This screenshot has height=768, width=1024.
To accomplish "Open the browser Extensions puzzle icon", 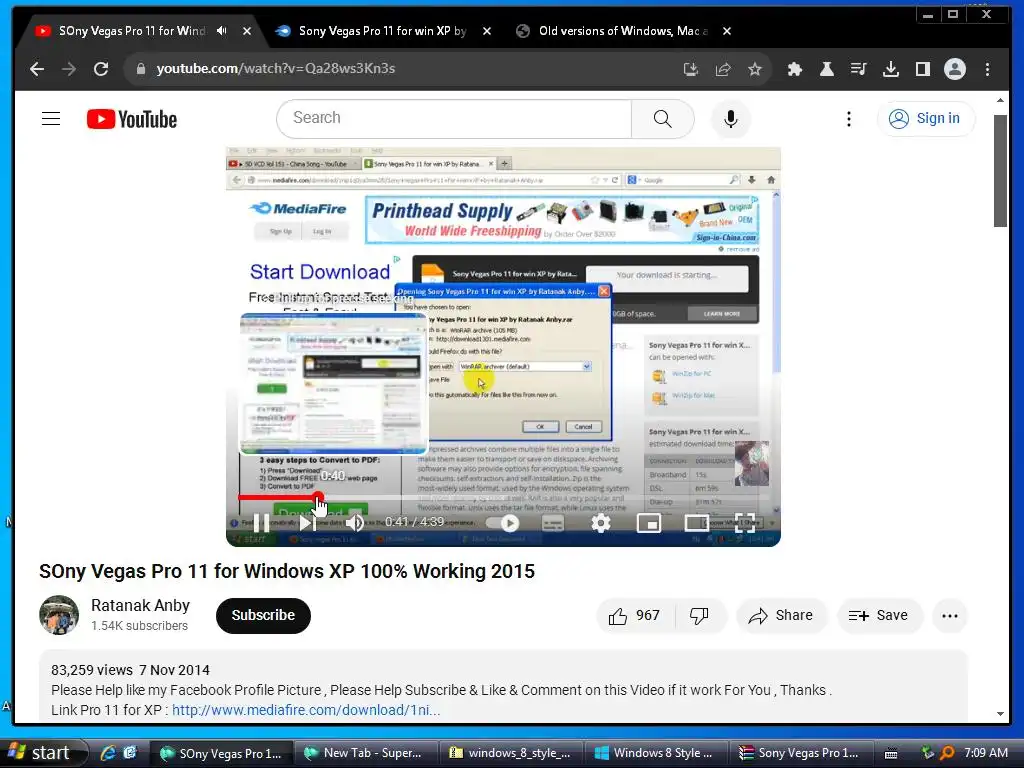I will point(795,69).
